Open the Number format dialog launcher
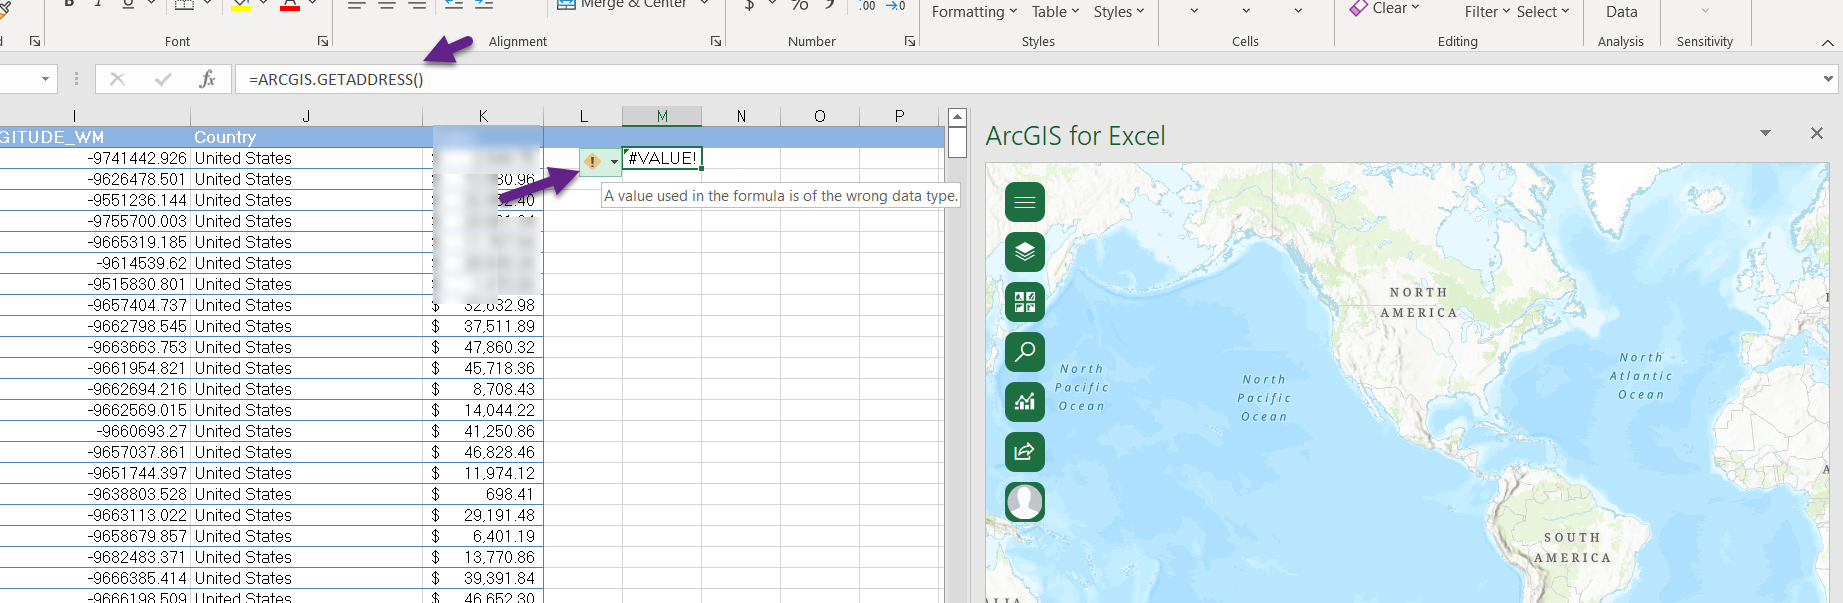The height and width of the screenshot is (603, 1843). click(909, 41)
